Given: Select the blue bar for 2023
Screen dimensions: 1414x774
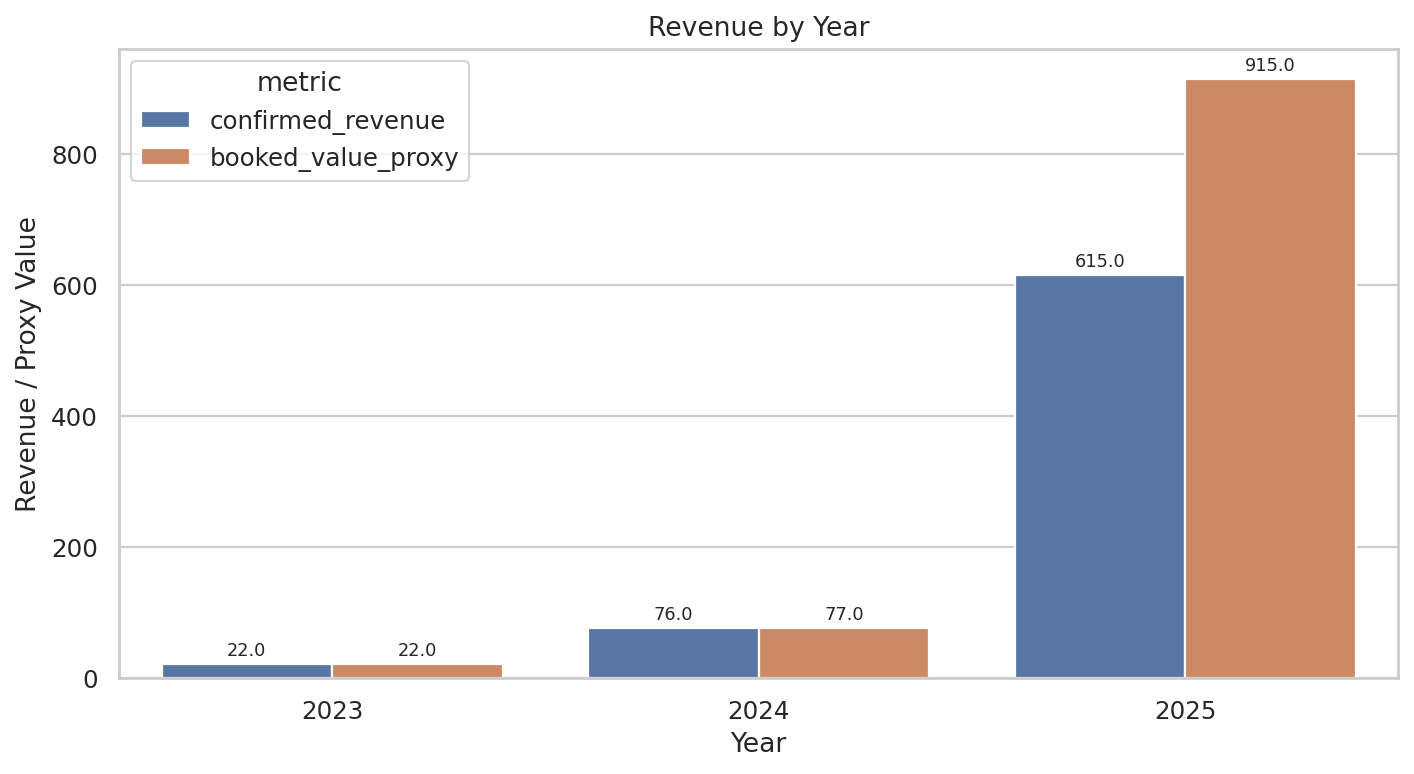Looking at the screenshot, I should point(245,672).
